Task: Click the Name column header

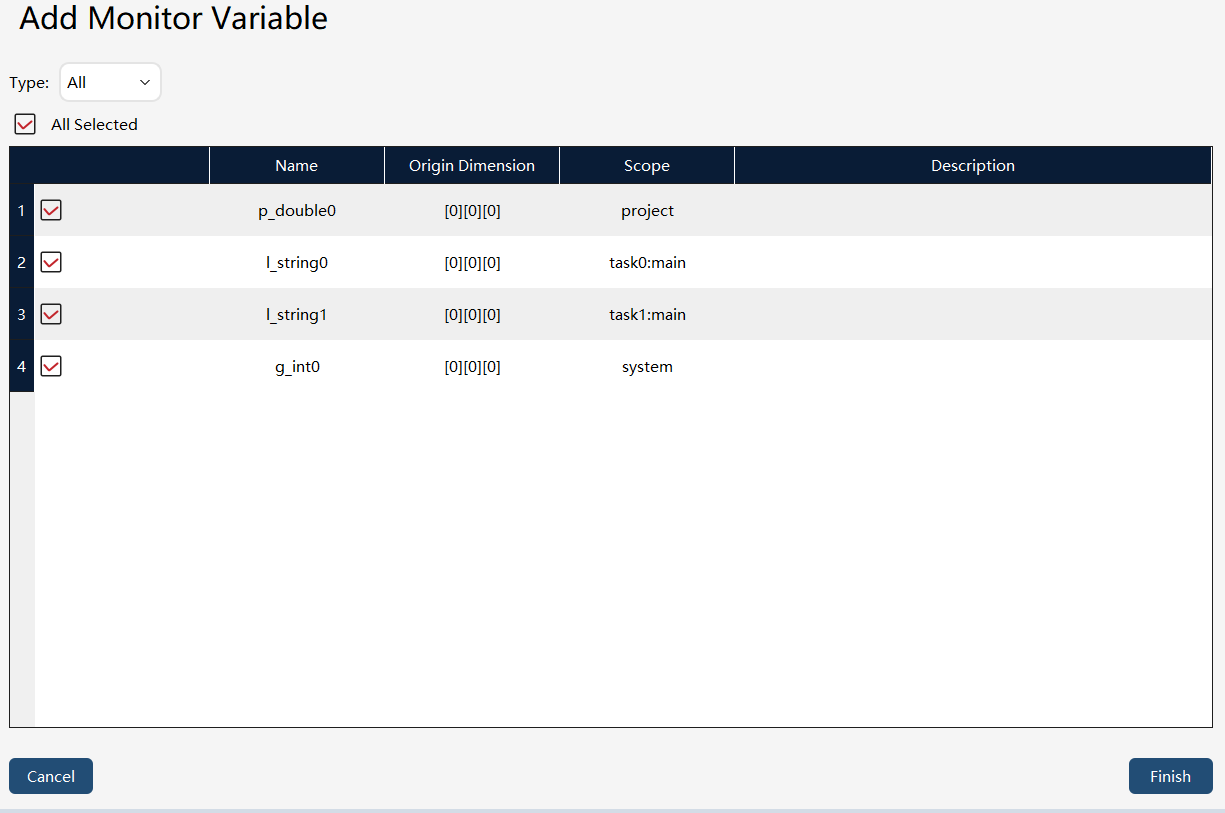Action: [x=297, y=166]
